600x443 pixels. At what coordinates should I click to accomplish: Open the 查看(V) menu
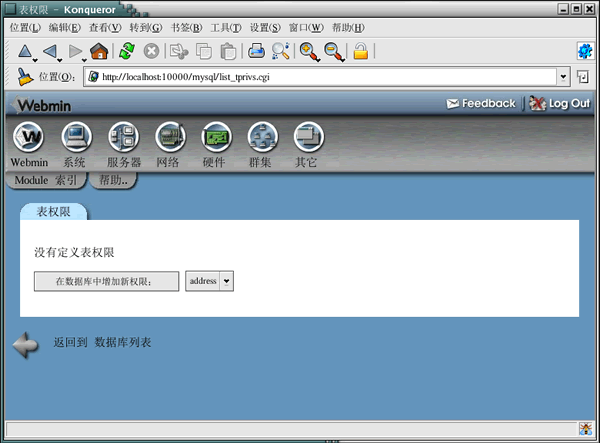(105, 28)
